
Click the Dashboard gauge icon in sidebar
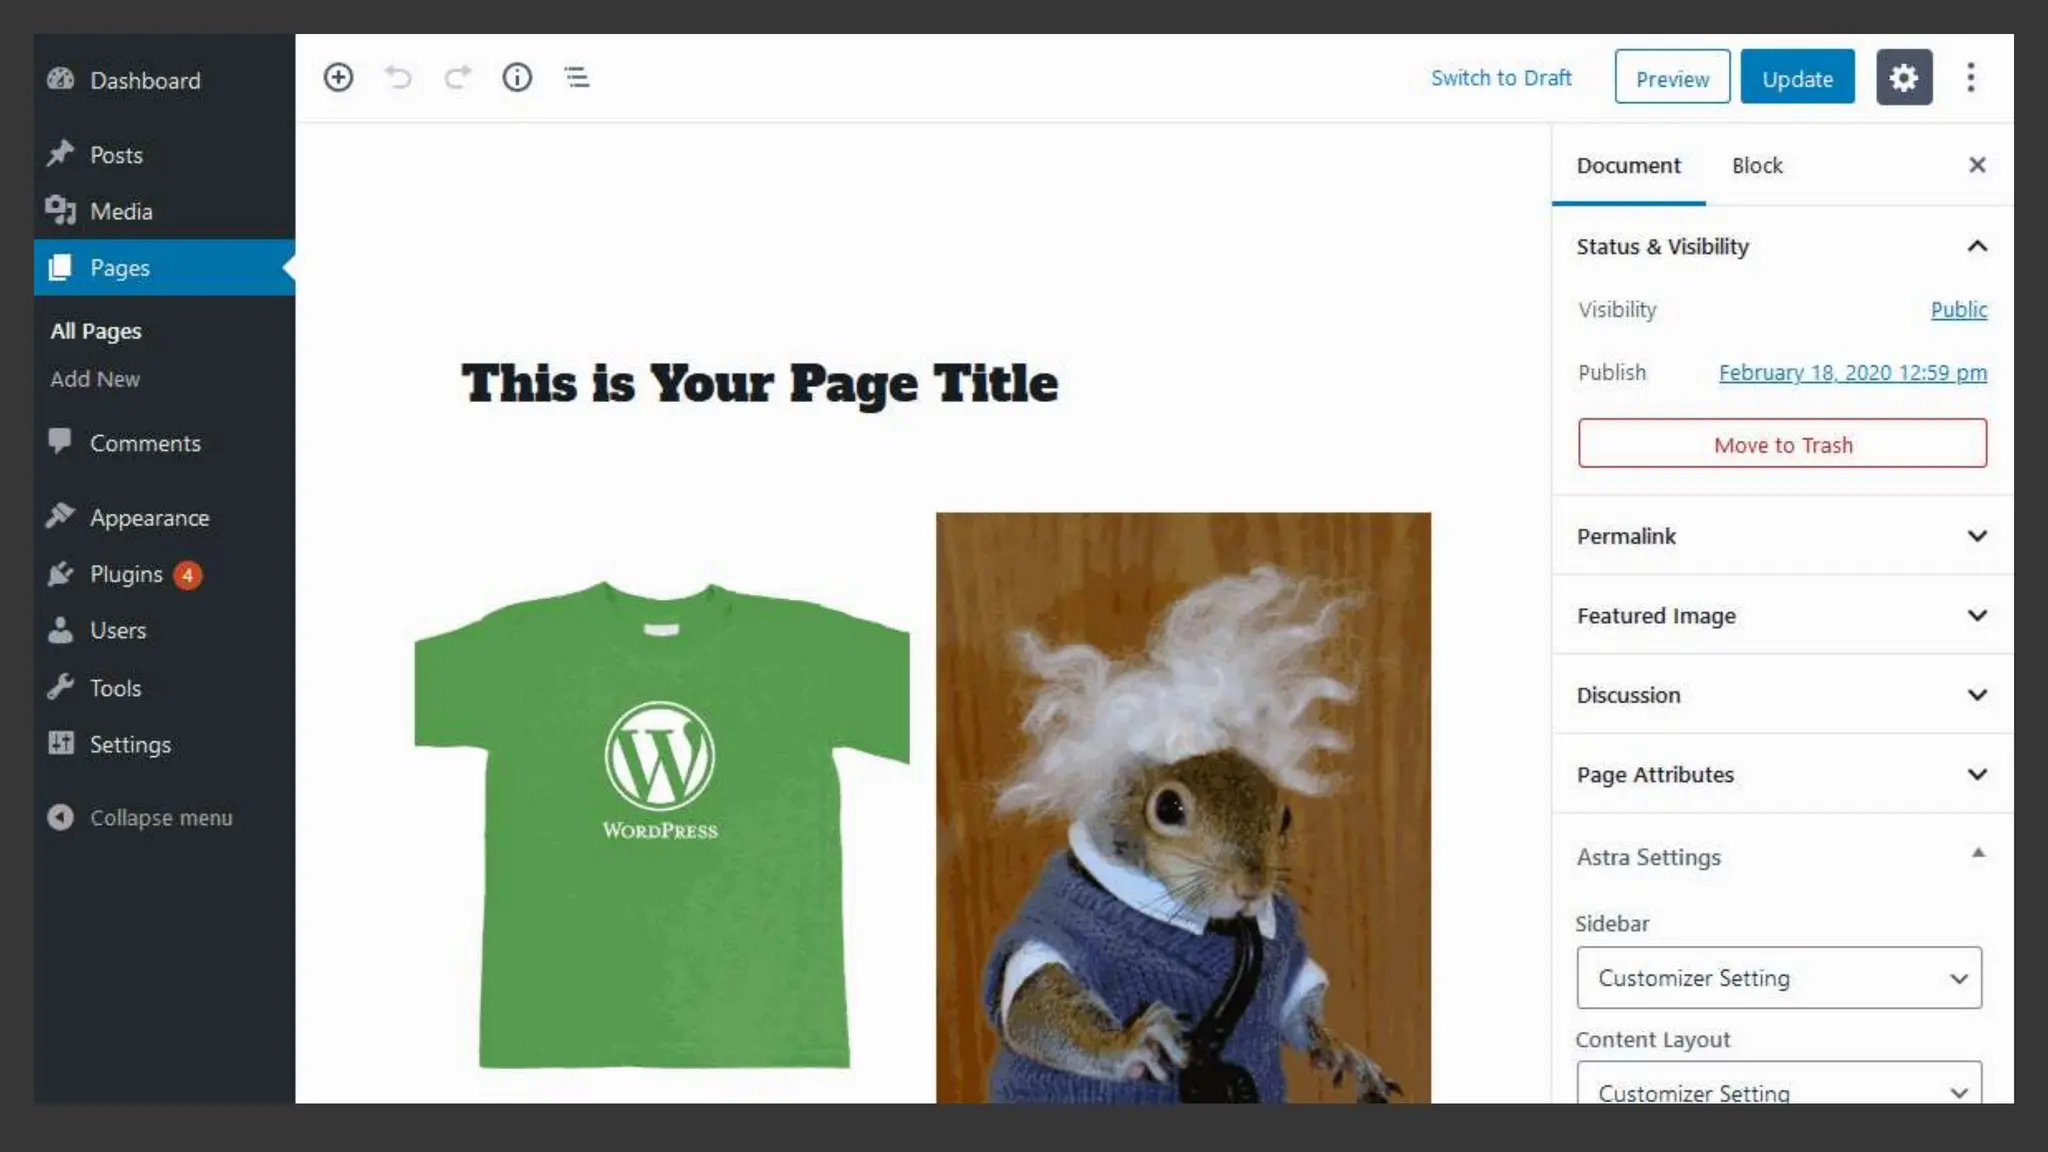coord(61,80)
